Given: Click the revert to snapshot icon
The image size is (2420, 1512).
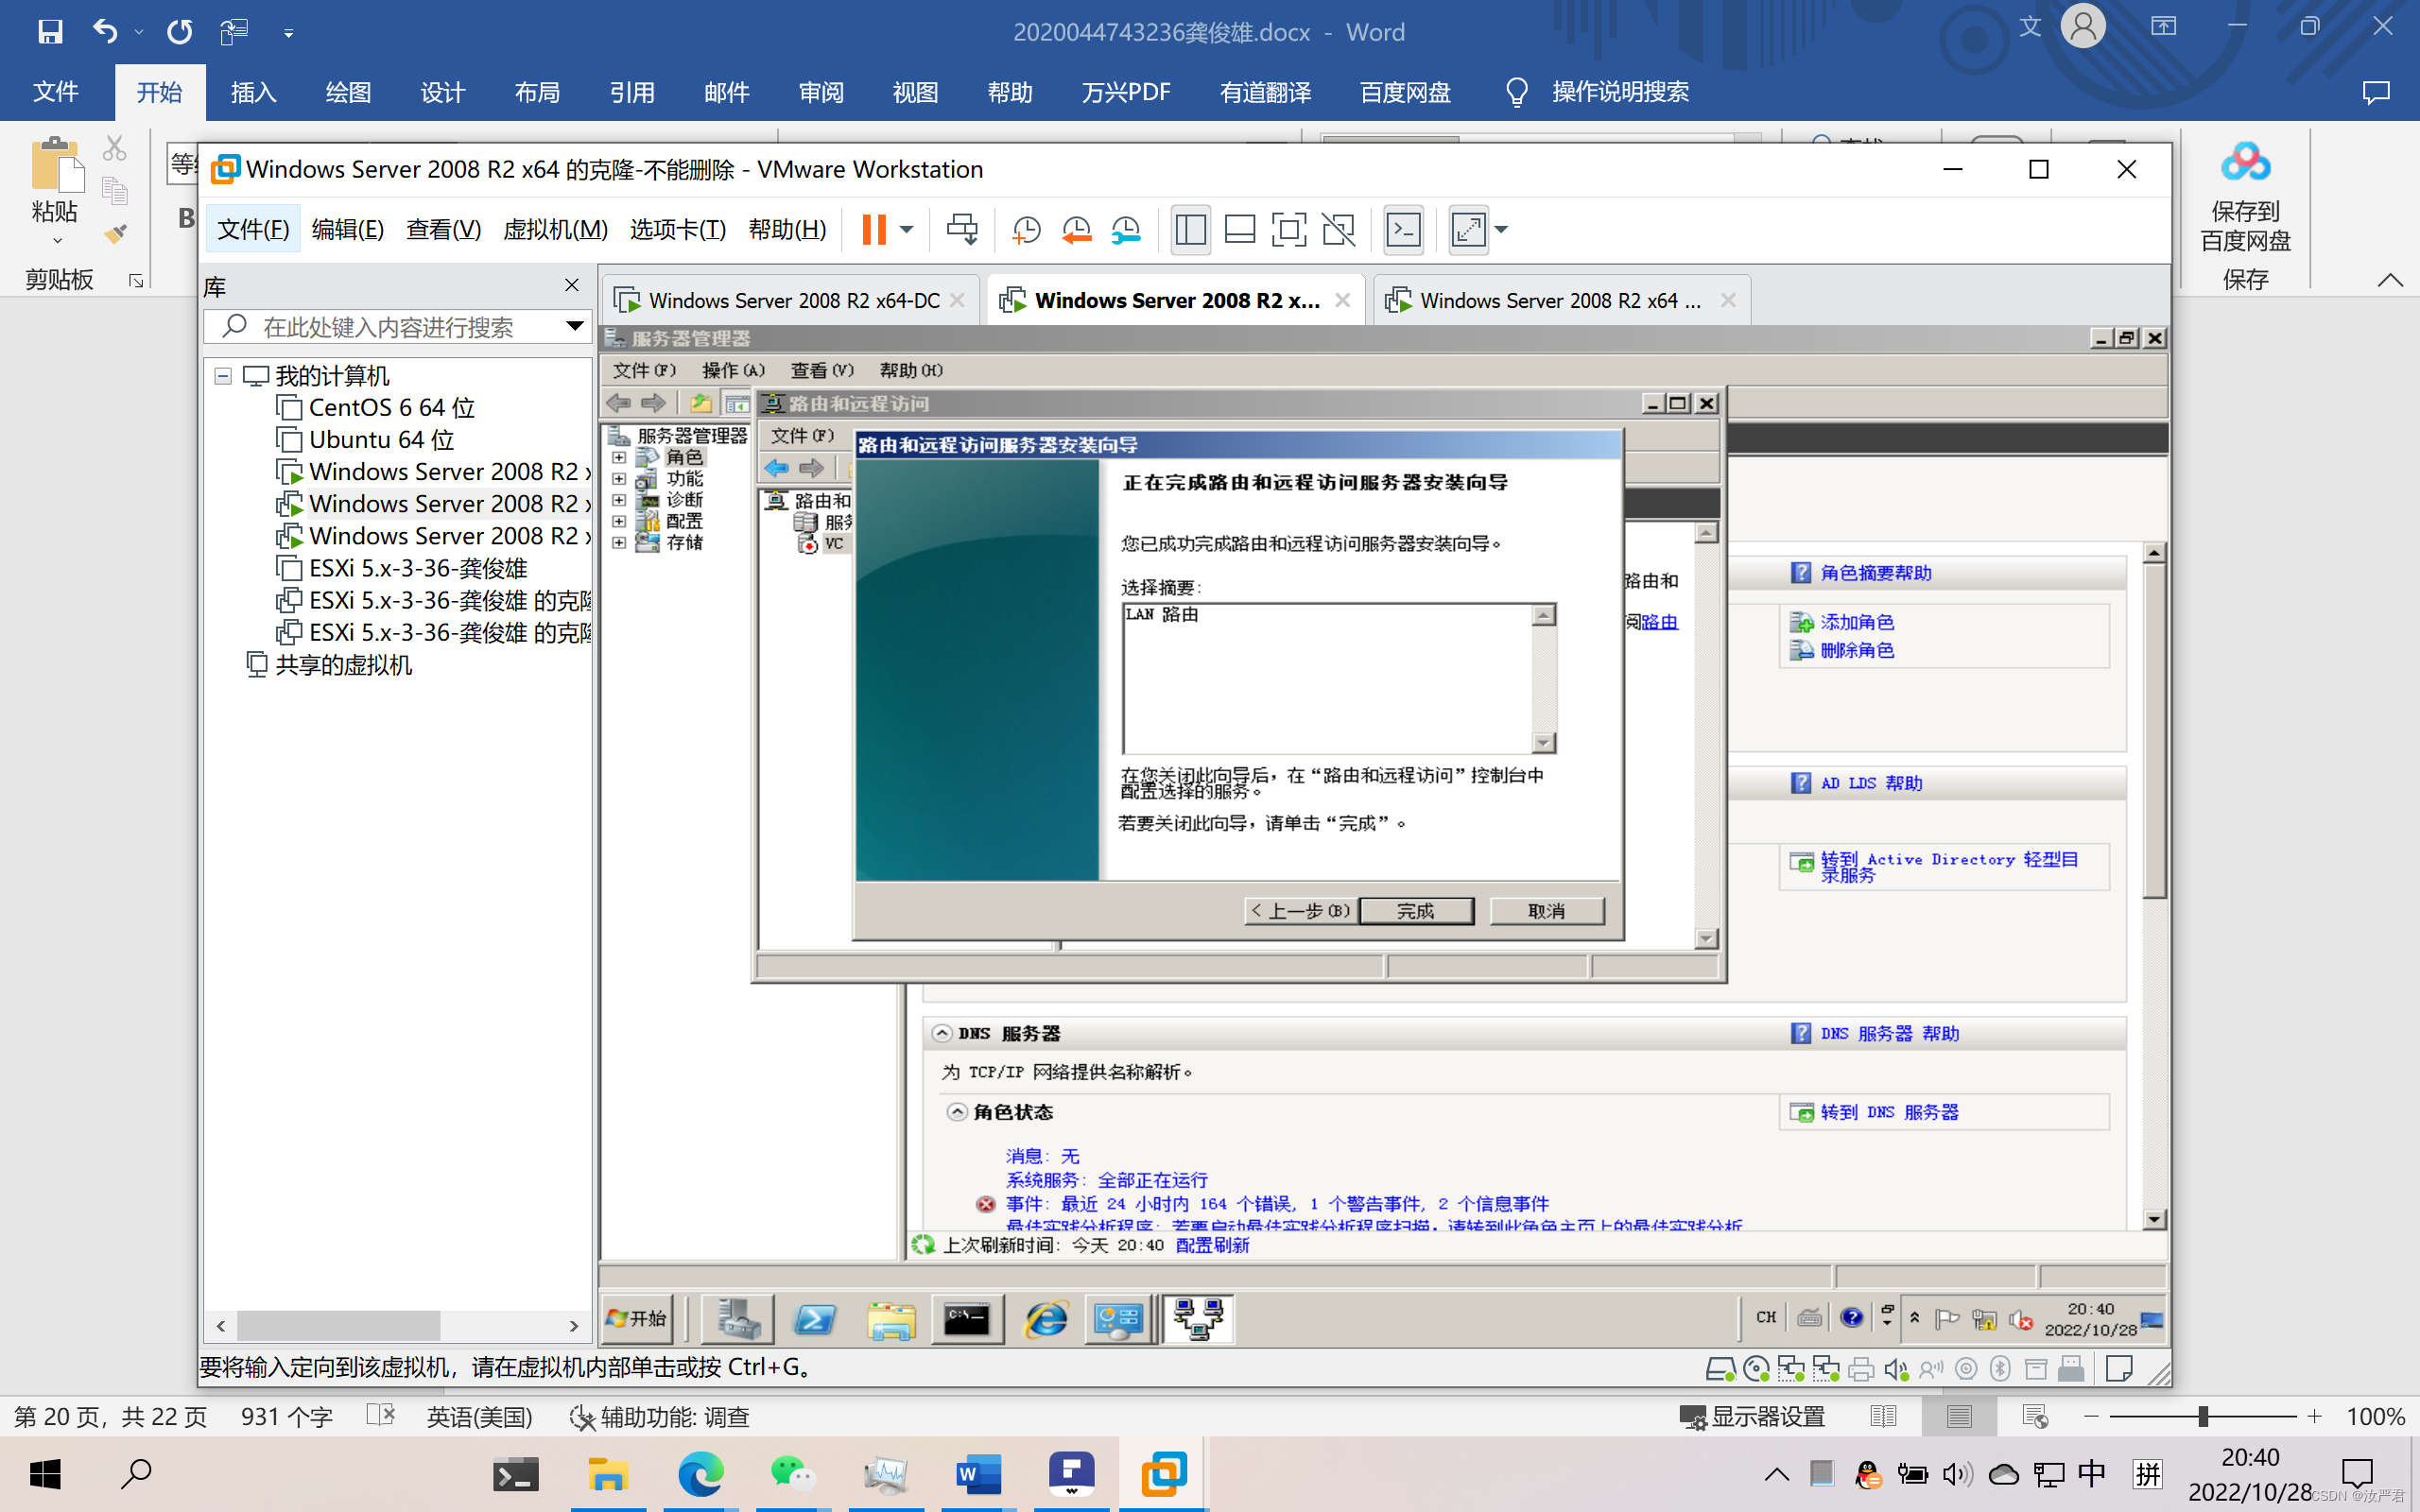Looking at the screenshot, I should (1076, 230).
